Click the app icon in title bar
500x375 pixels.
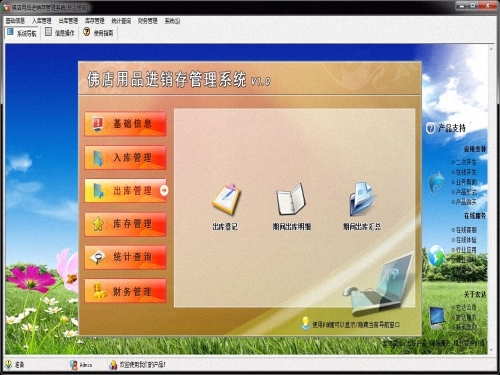6,7
